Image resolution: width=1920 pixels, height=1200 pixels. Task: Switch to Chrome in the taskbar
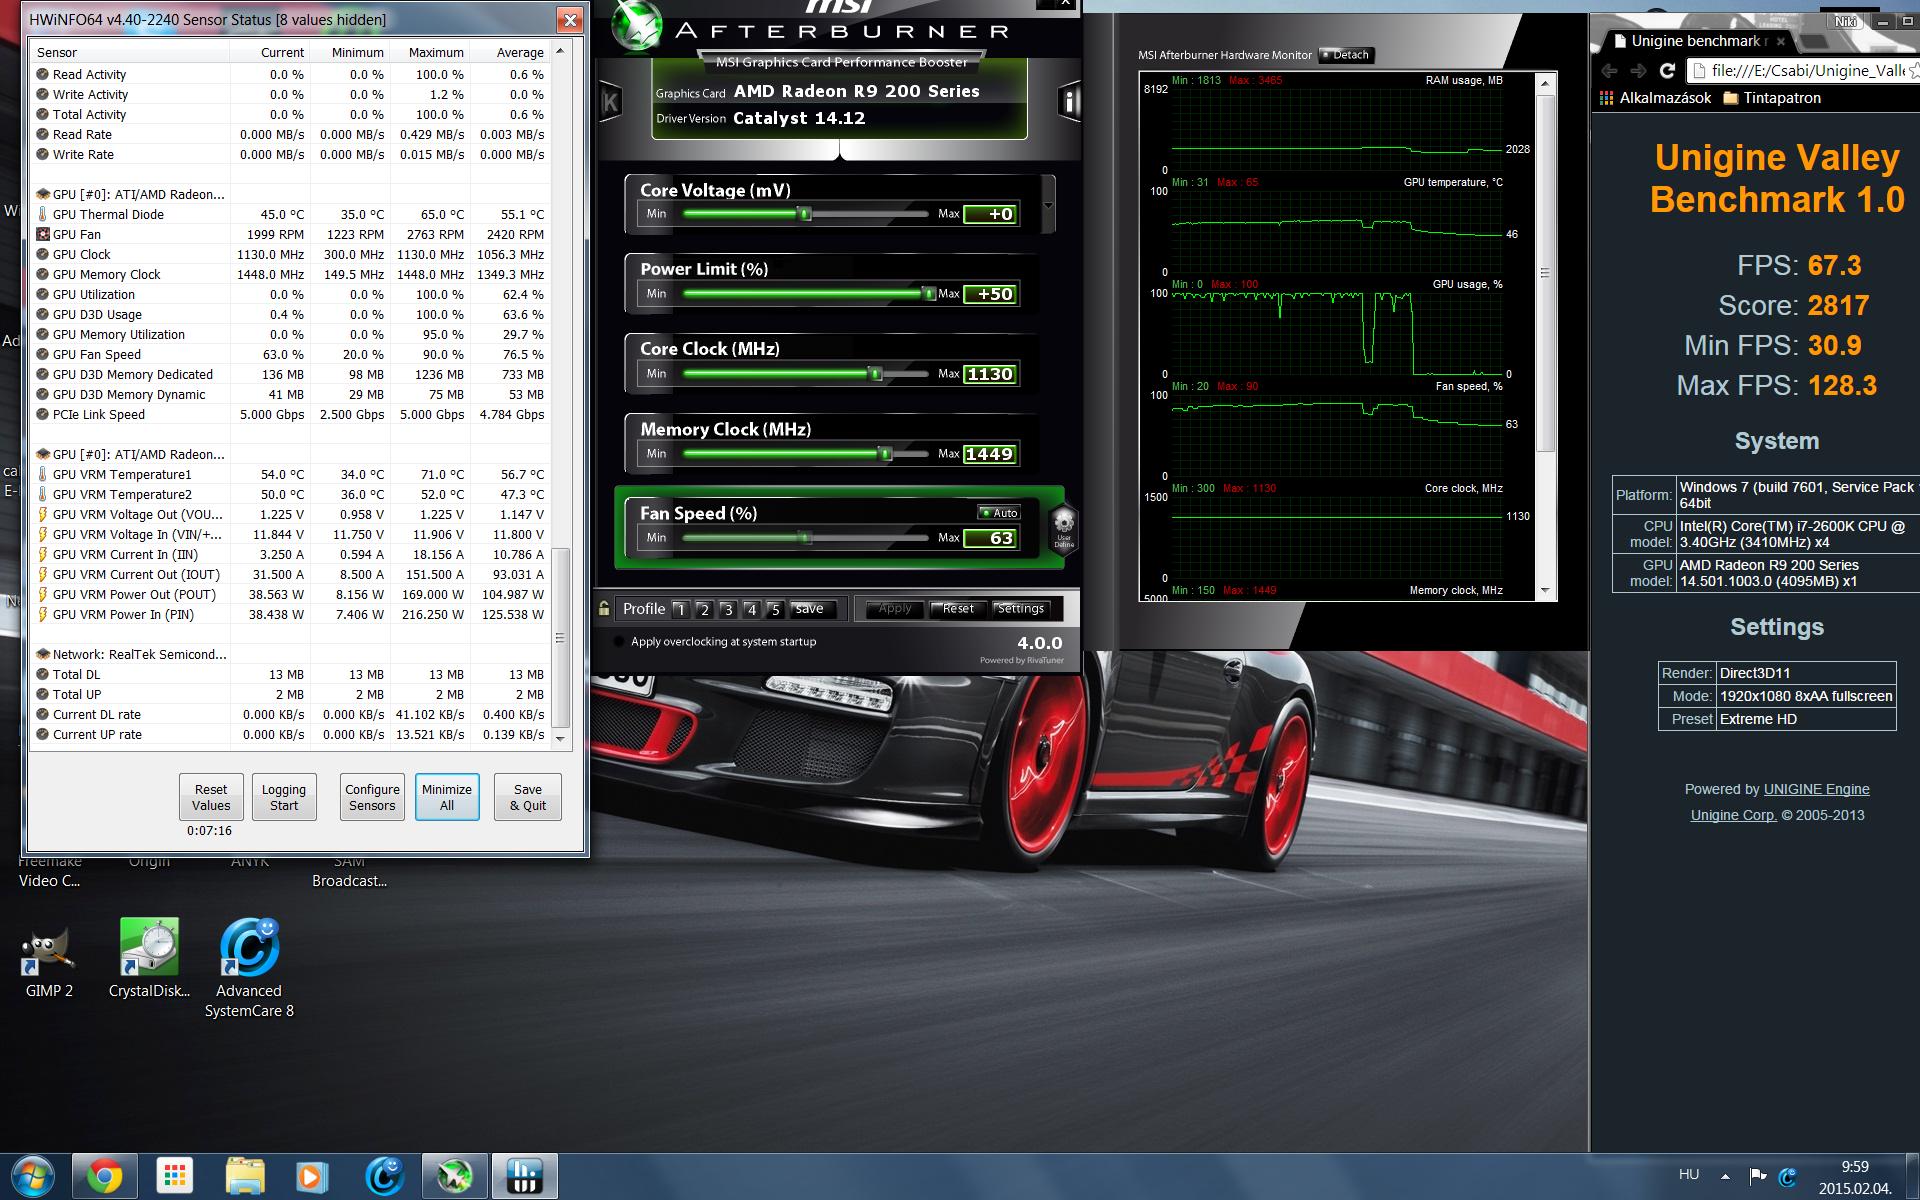pyautogui.click(x=103, y=1176)
